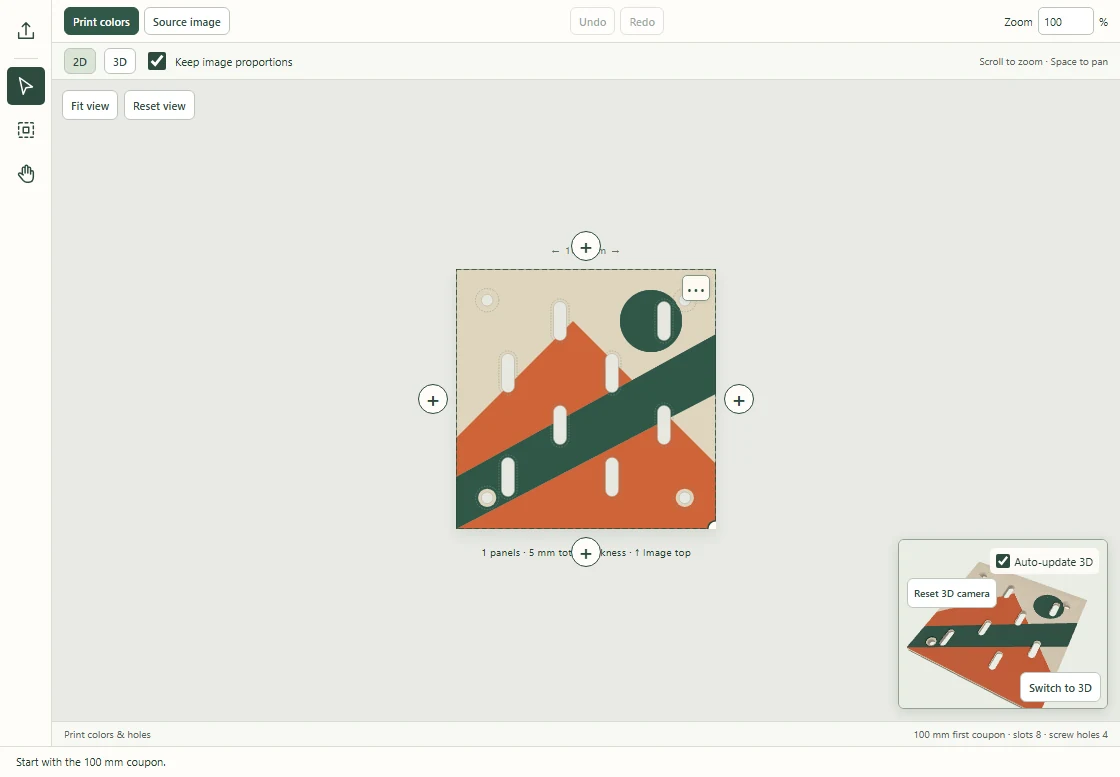Select the 3D view mode
Image resolution: width=1120 pixels, height=777 pixels.
point(120,61)
